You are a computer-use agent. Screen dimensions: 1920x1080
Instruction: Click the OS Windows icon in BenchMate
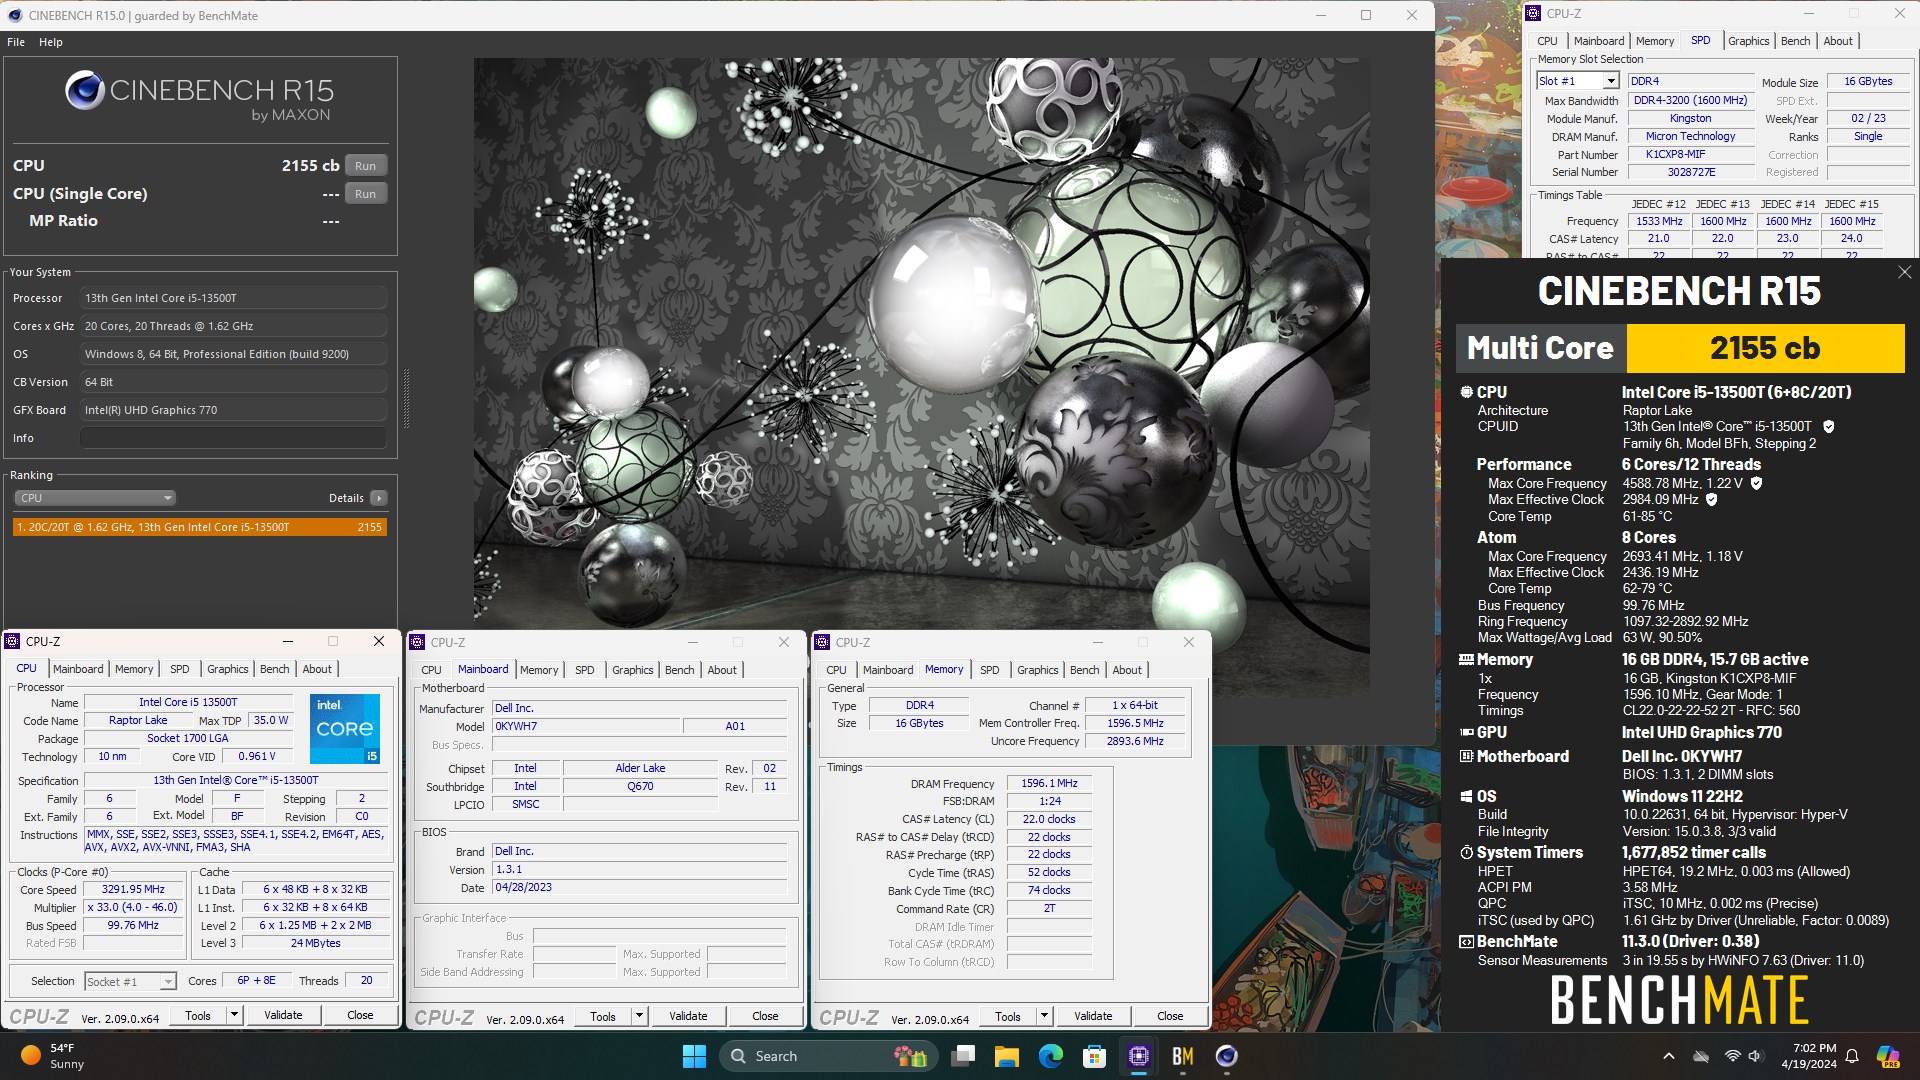click(x=1466, y=797)
